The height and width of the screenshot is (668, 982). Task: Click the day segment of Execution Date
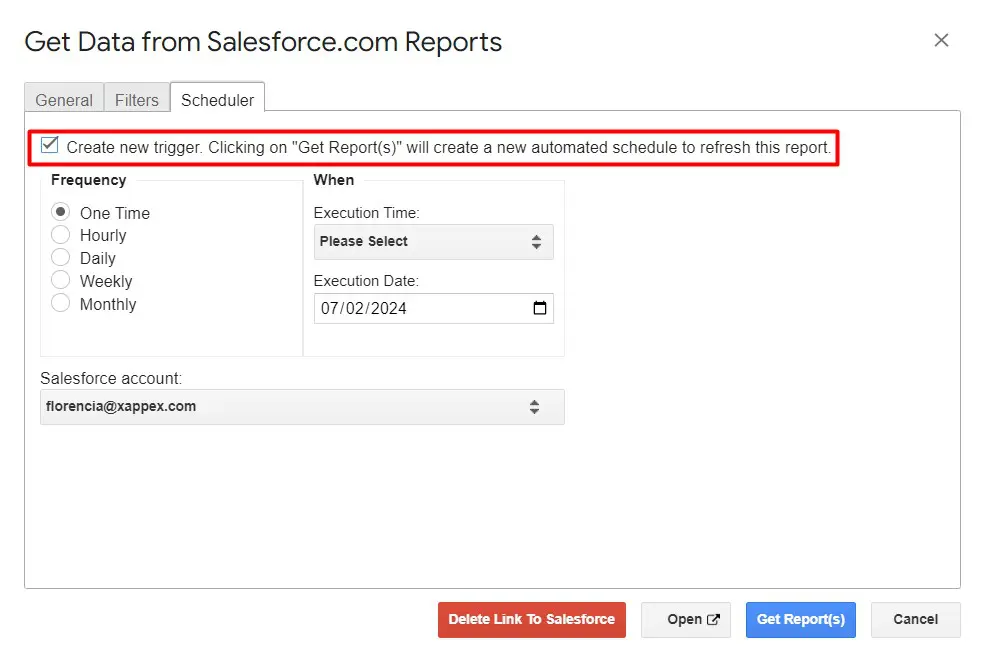[x=354, y=308]
